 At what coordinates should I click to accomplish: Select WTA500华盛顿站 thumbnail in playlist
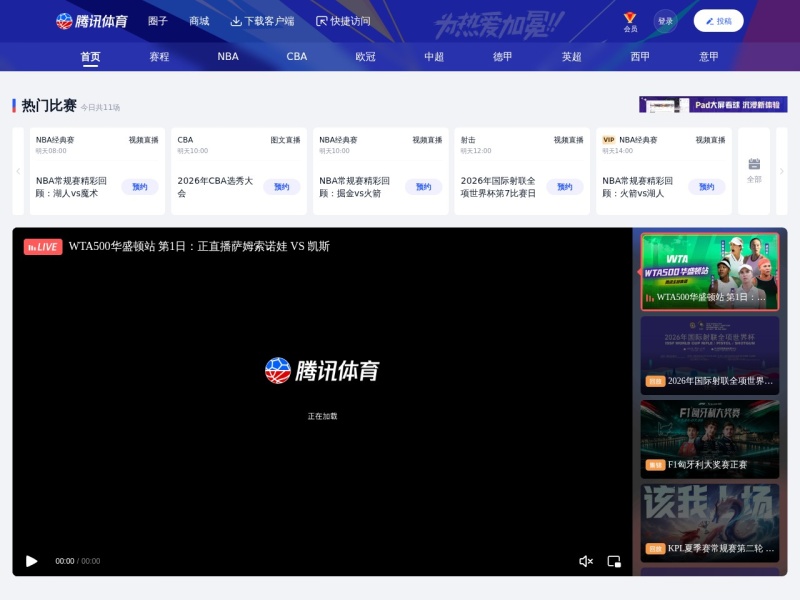tap(710, 272)
